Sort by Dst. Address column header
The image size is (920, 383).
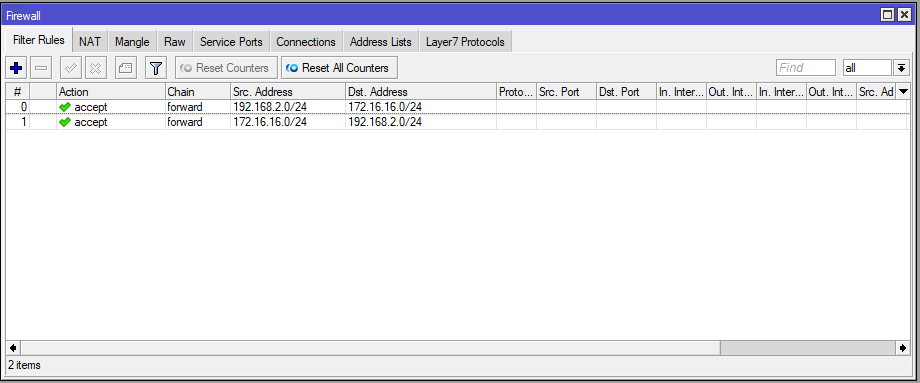tap(421, 92)
